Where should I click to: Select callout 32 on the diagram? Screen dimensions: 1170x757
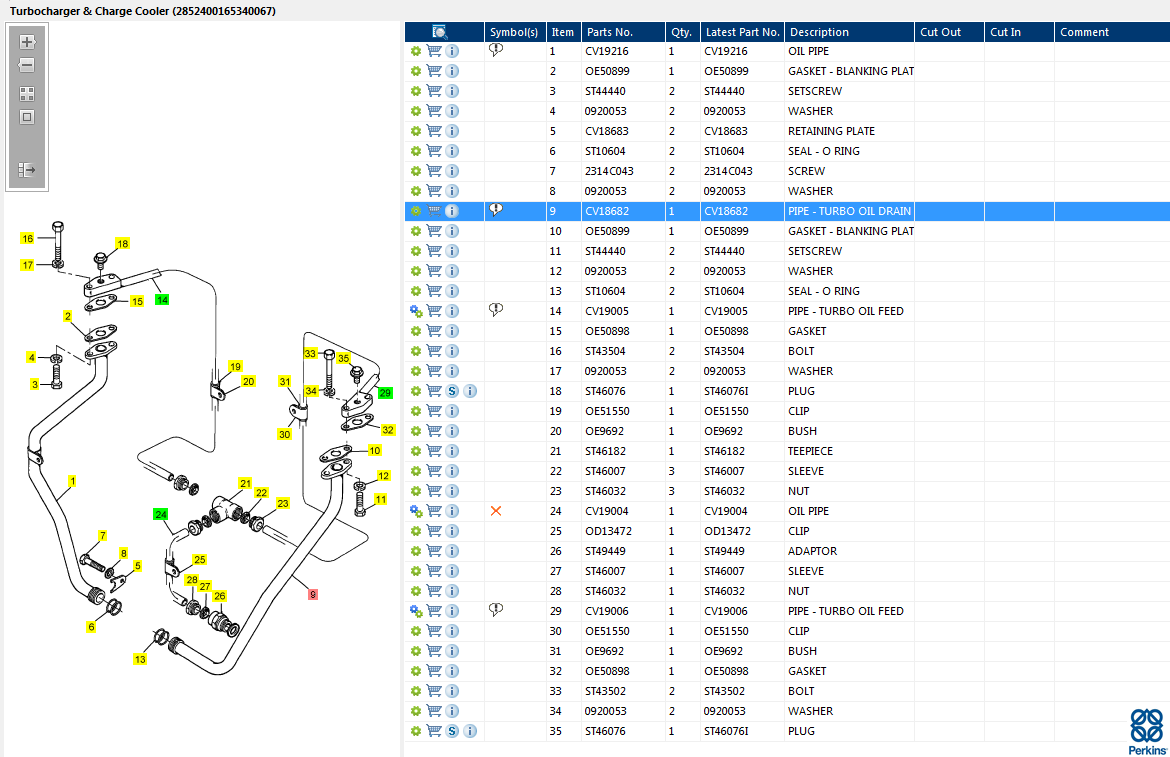pyautogui.click(x=388, y=430)
